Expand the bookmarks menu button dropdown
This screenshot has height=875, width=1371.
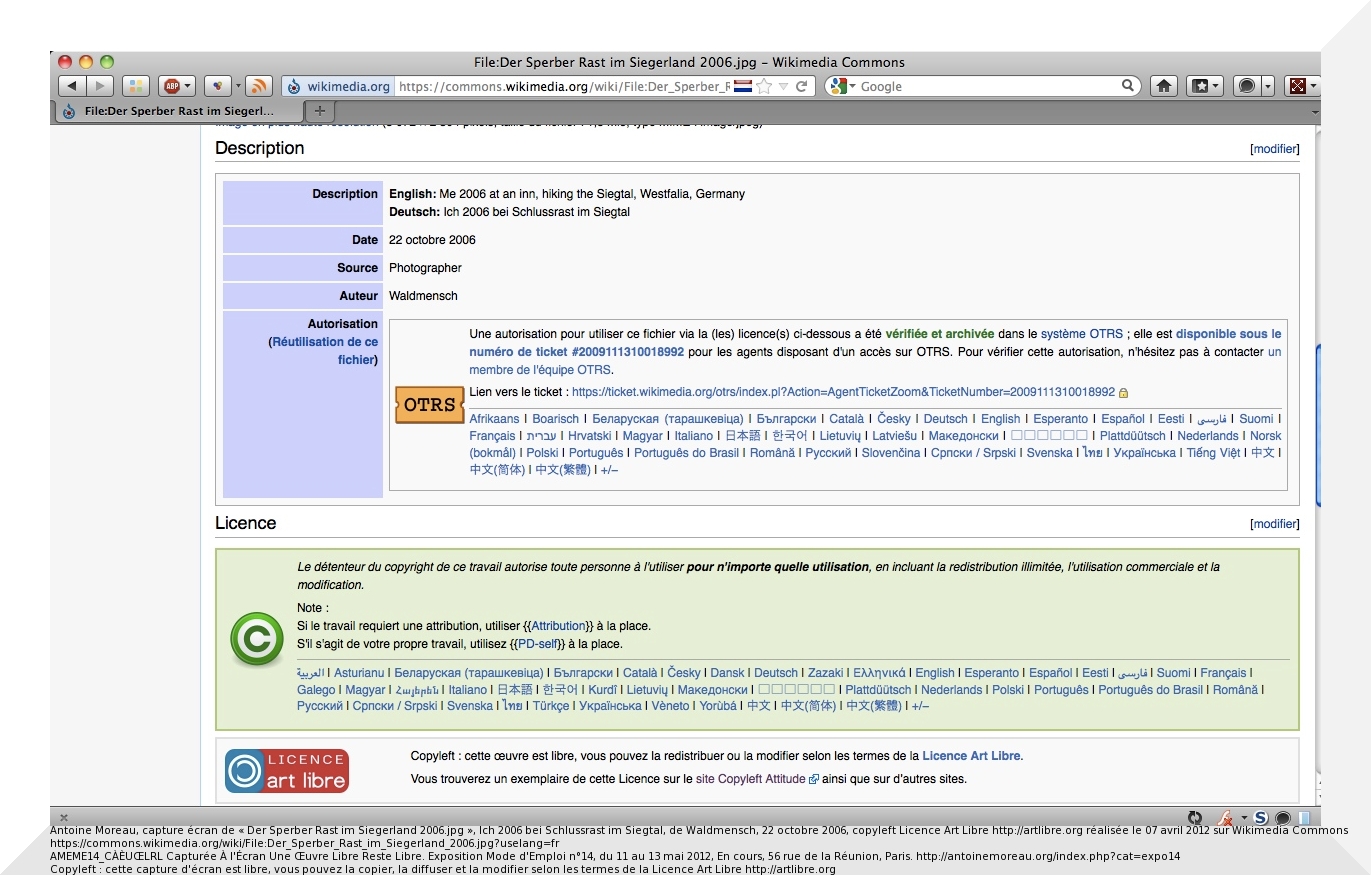[x=1217, y=86]
